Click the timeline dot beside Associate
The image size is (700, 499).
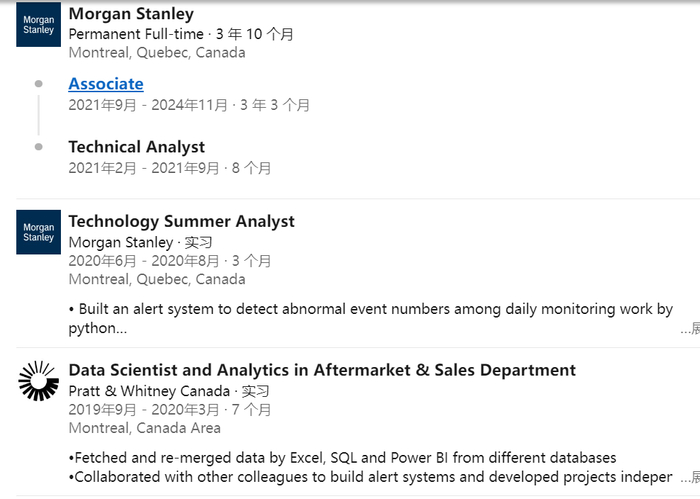point(38,84)
